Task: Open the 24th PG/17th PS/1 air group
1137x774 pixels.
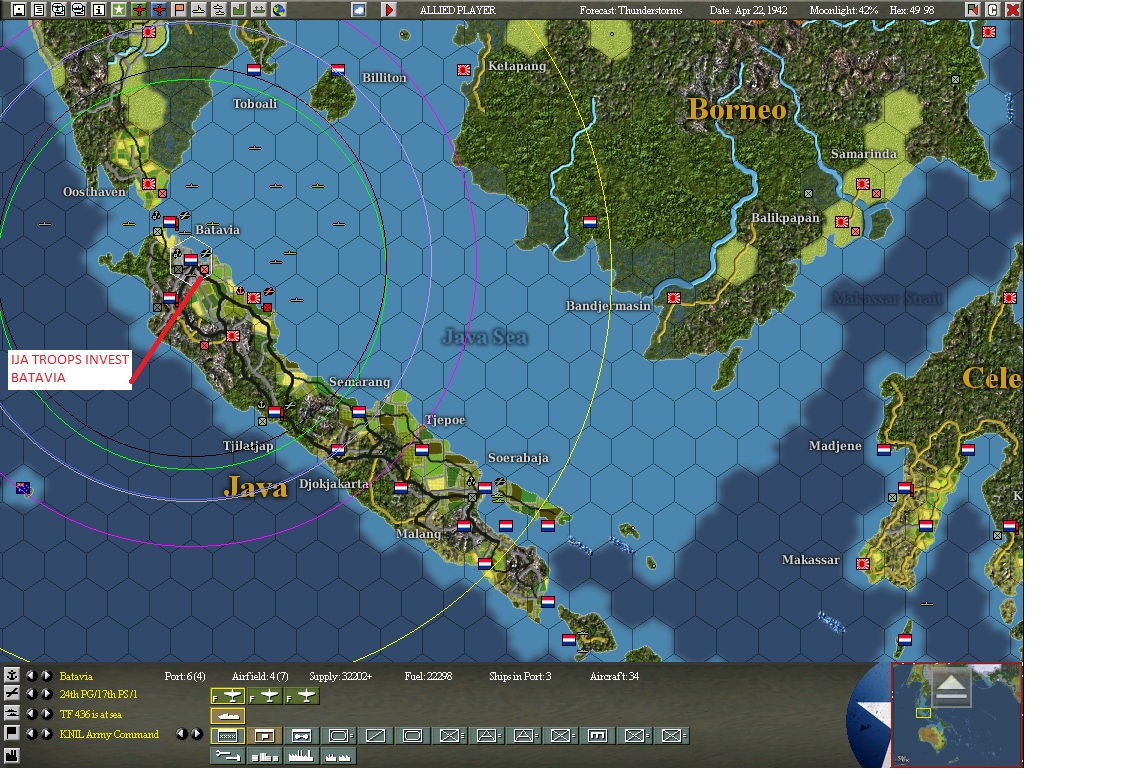Action: click(98, 694)
